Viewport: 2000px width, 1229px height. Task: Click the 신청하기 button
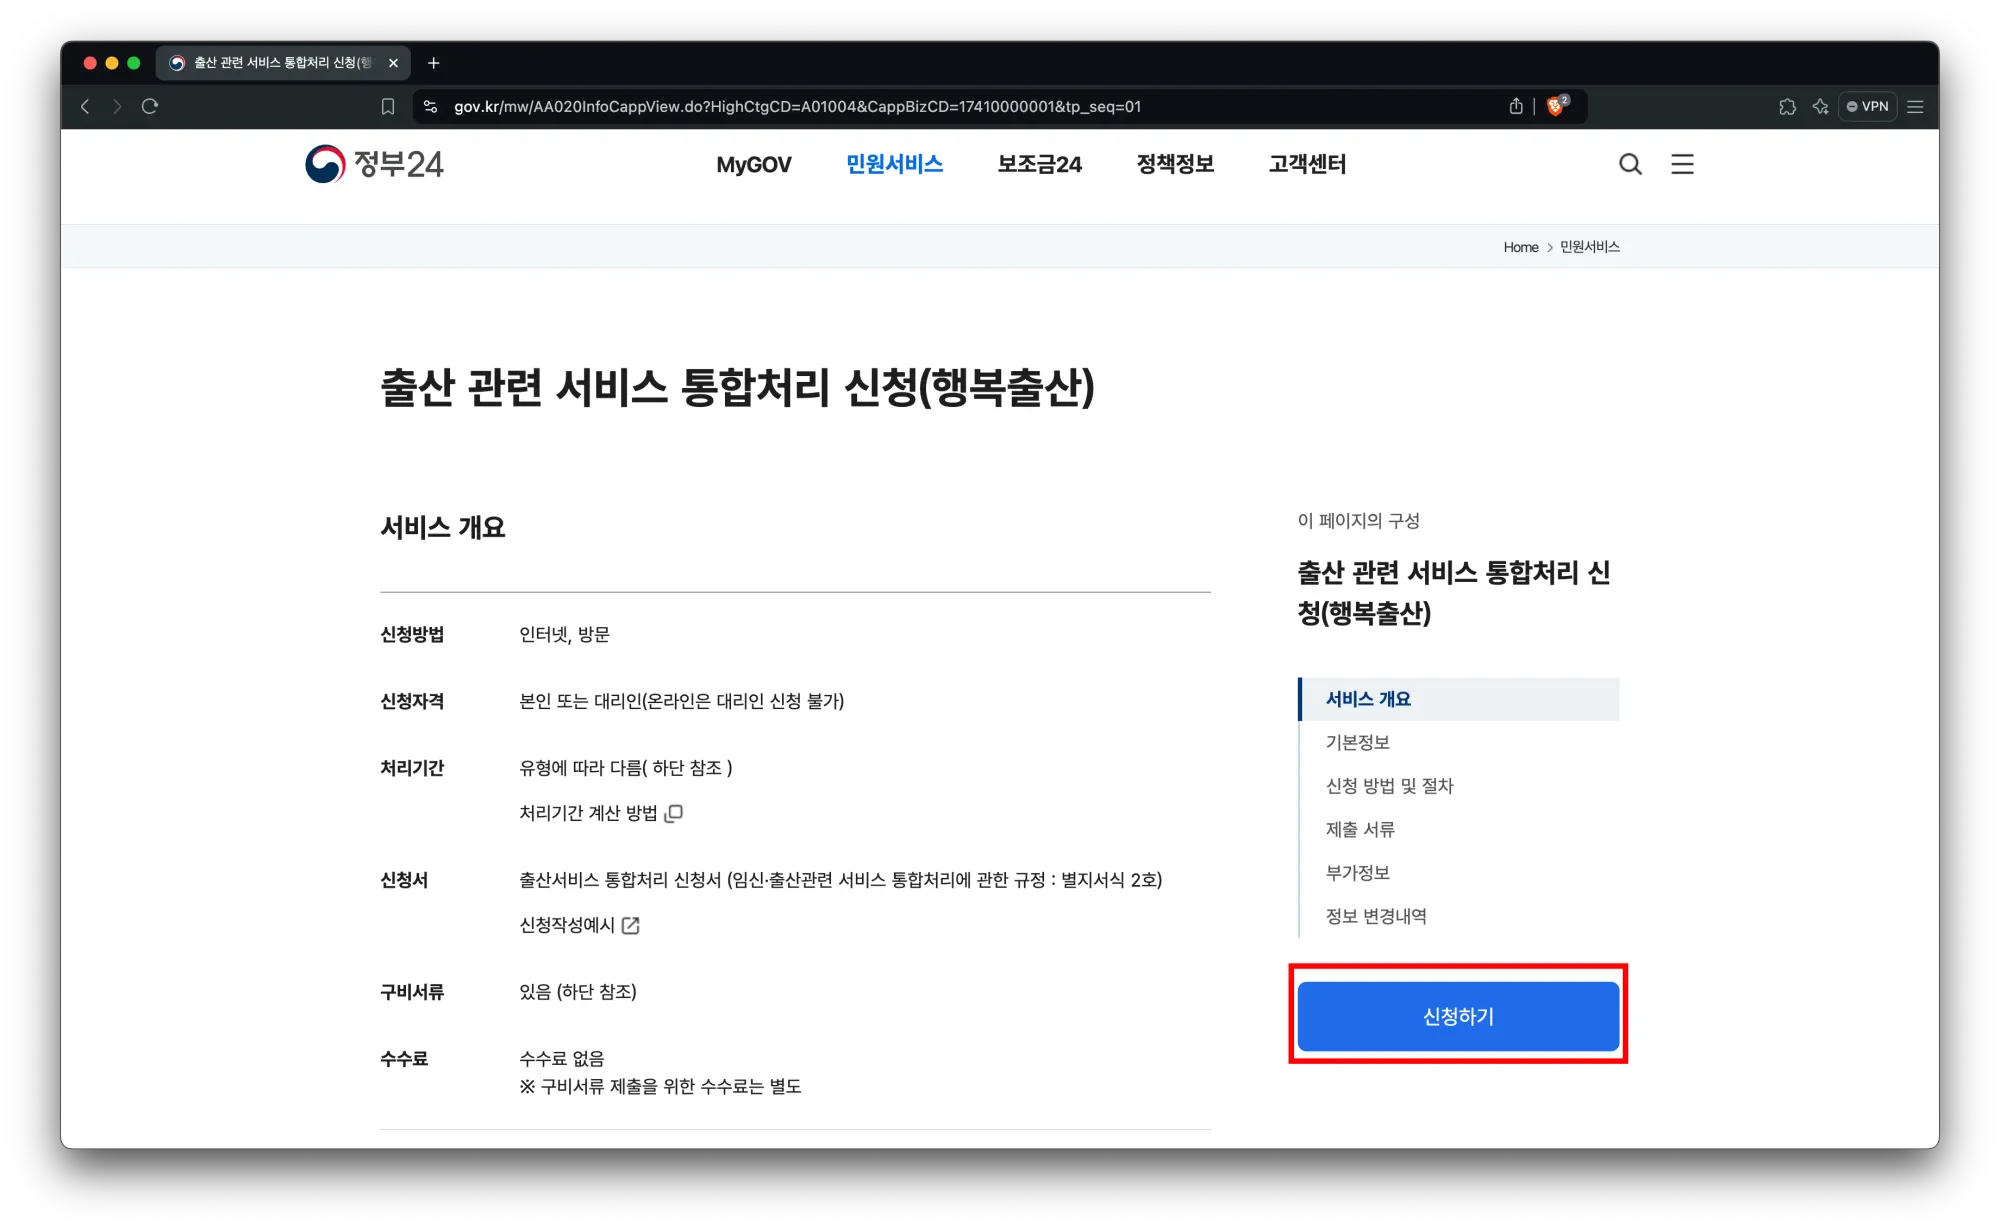click(x=1459, y=1016)
